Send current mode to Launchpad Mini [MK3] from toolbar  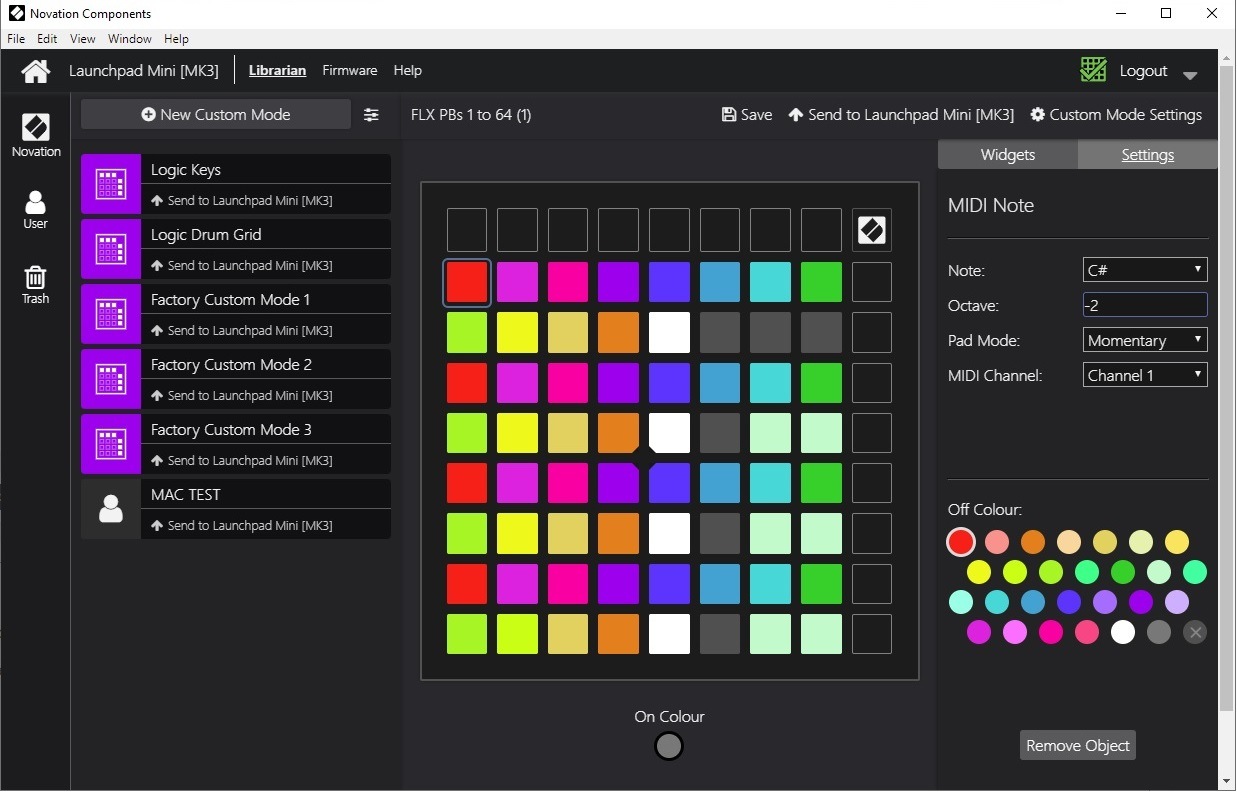click(x=901, y=115)
